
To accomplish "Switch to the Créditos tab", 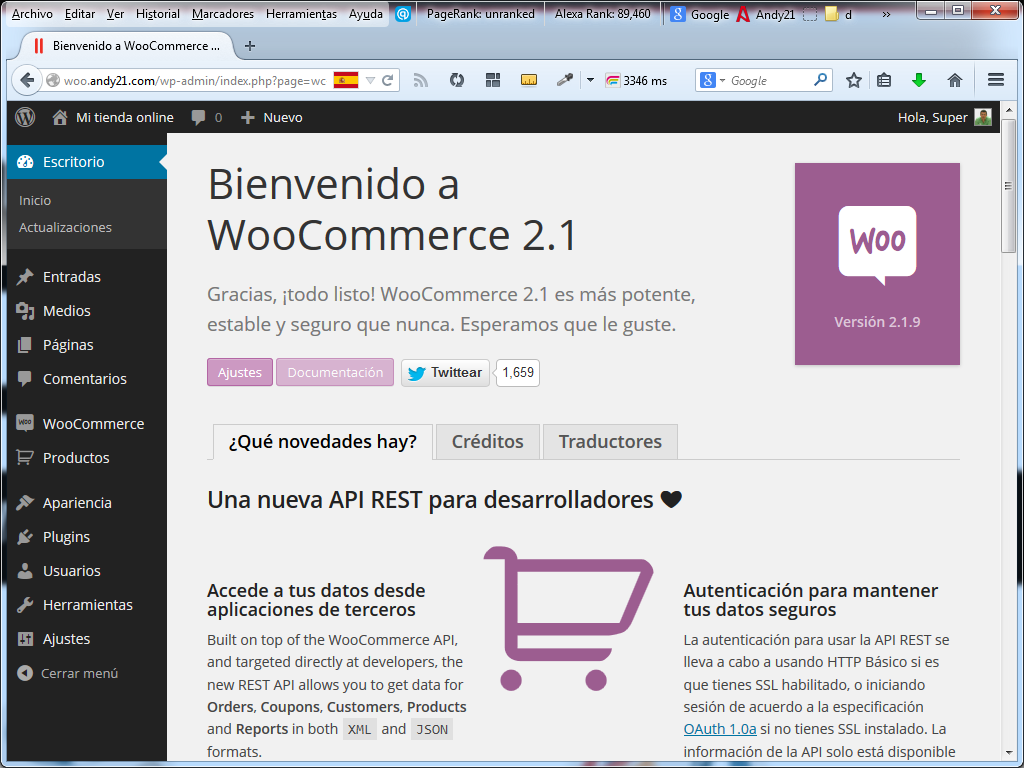I will click(488, 441).
